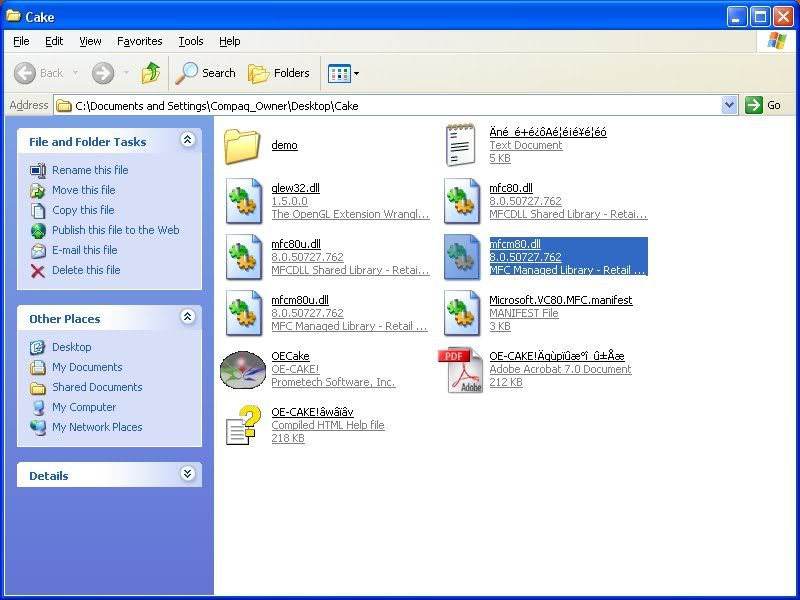Click the Publish to Web globe icon

(x=38, y=231)
